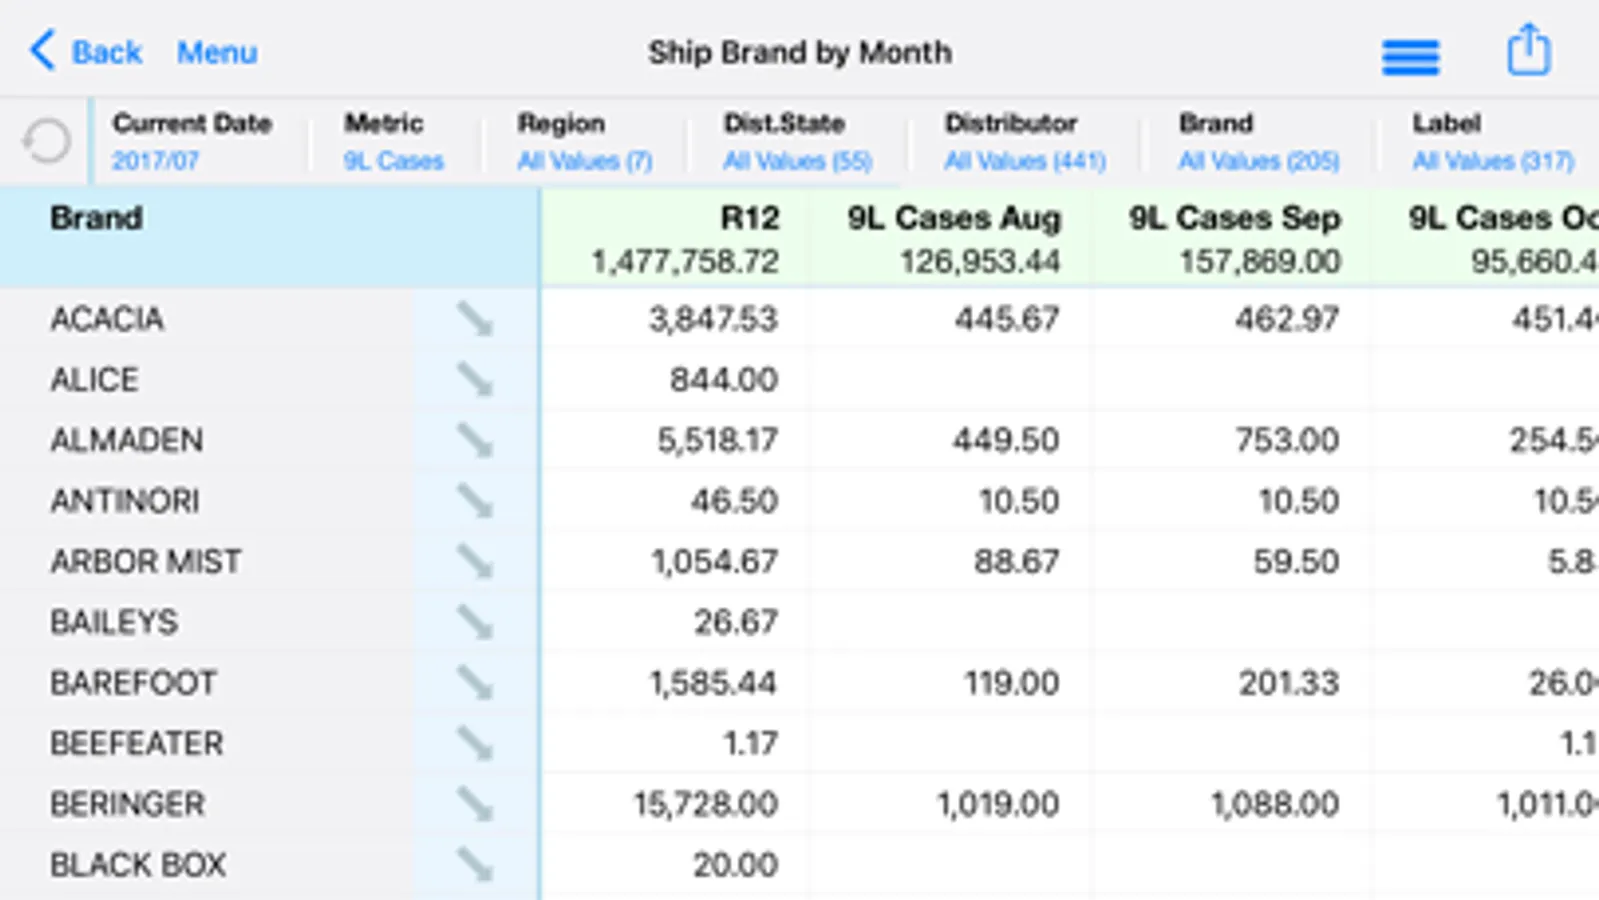This screenshot has width=1599, height=900.
Task: Tap the trend arrow icon beside BAILEYS
Action: pos(475,622)
